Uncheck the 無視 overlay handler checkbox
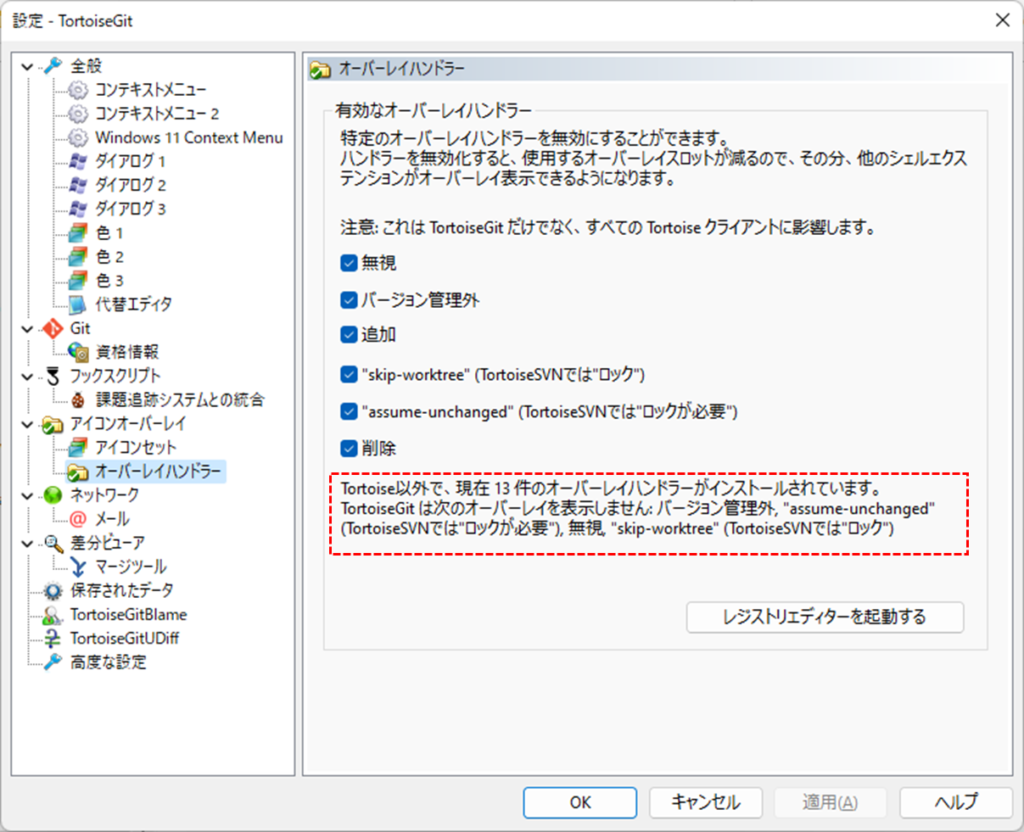 [x=349, y=263]
